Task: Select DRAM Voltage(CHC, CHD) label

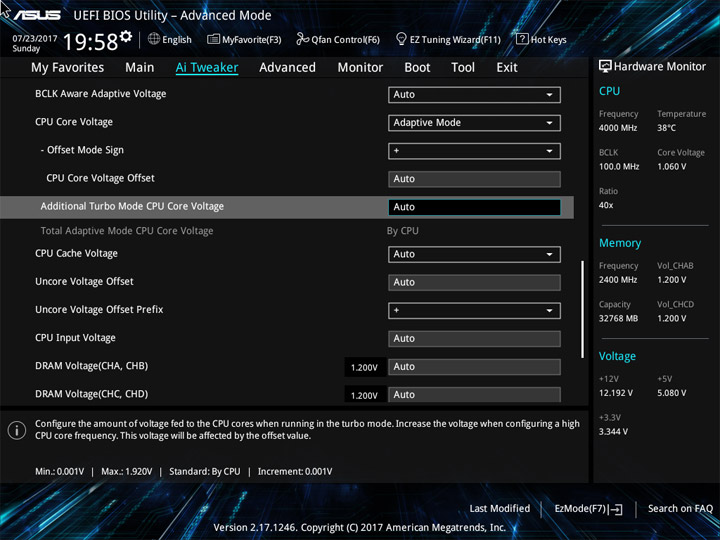Action: 91,394
